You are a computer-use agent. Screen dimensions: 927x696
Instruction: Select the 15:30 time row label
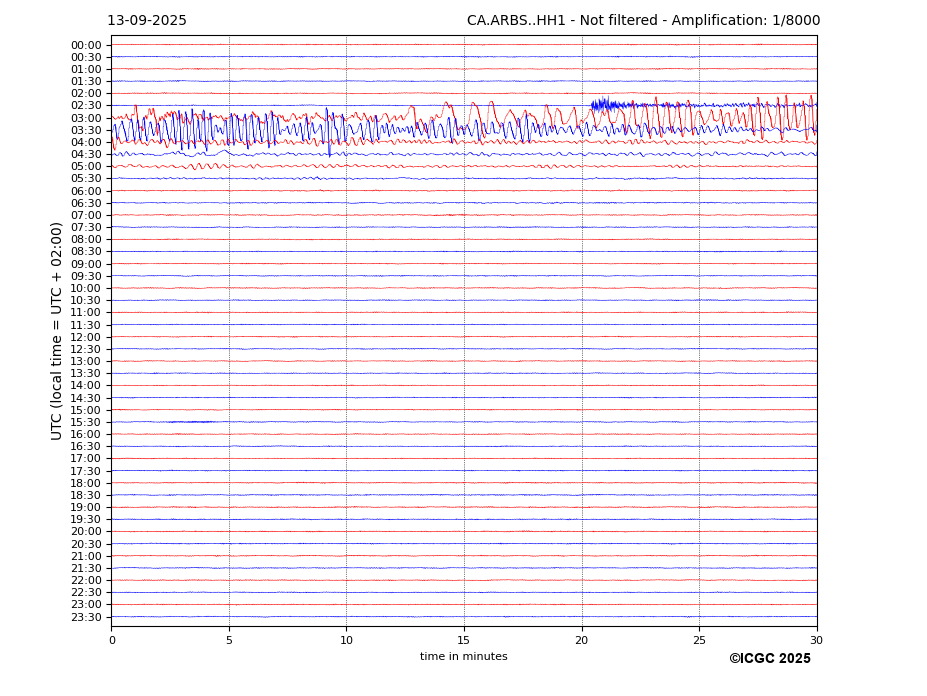(x=86, y=422)
